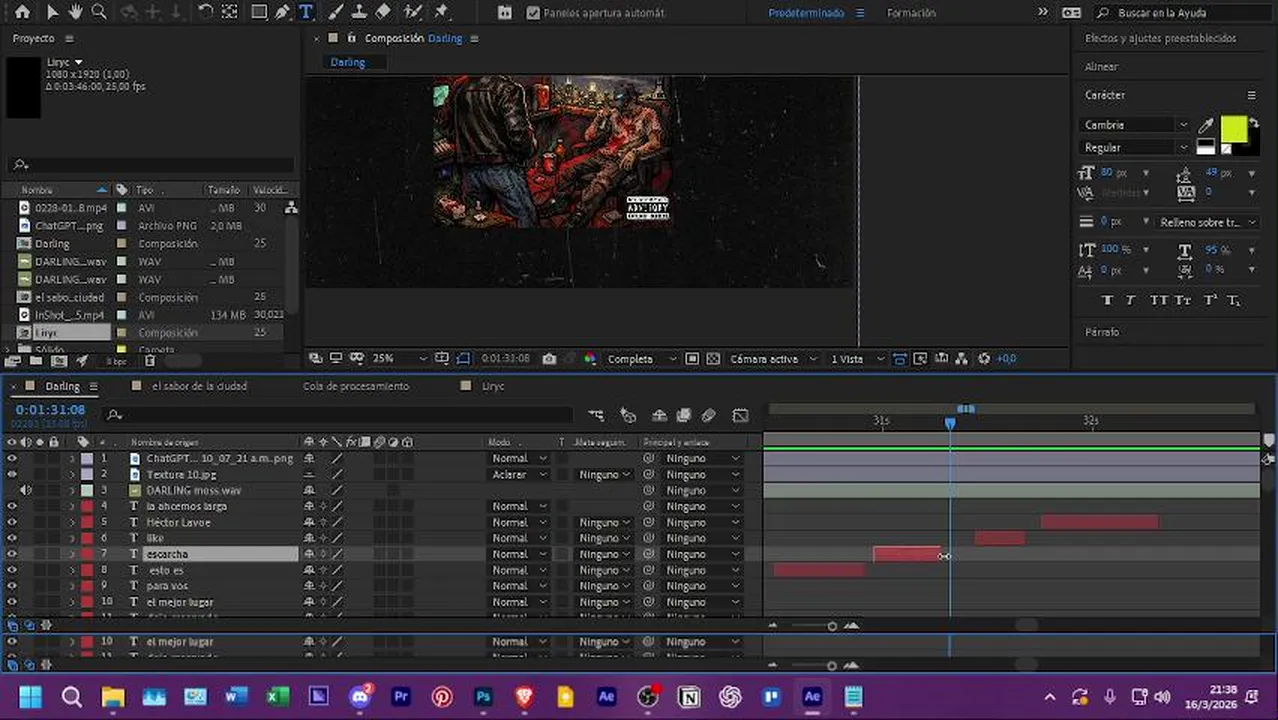Image resolution: width=1278 pixels, height=720 pixels.
Task: Toggle visibility of the 'like' layer
Action: [x=12, y=538]
